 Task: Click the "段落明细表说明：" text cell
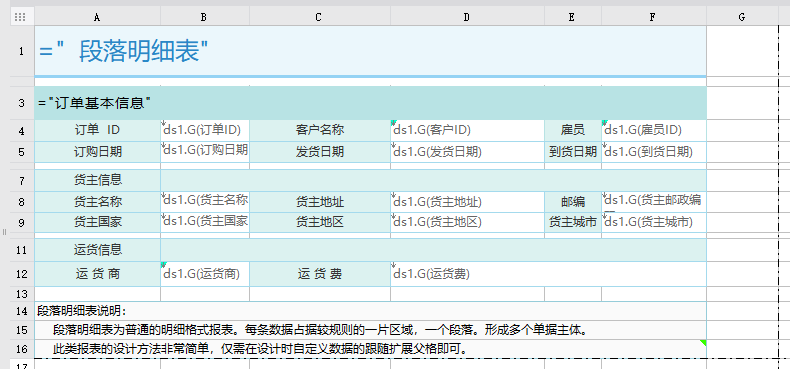370,311
